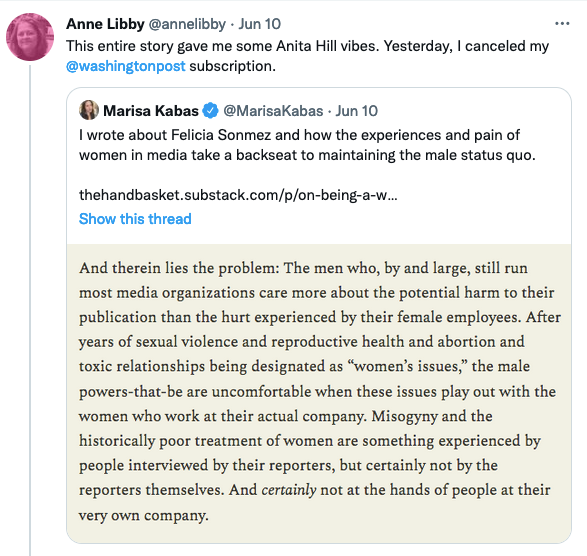Click Anne Libby's profile avatar
Image resolution: width=587 pixels, height=556 pixels.
30,37
